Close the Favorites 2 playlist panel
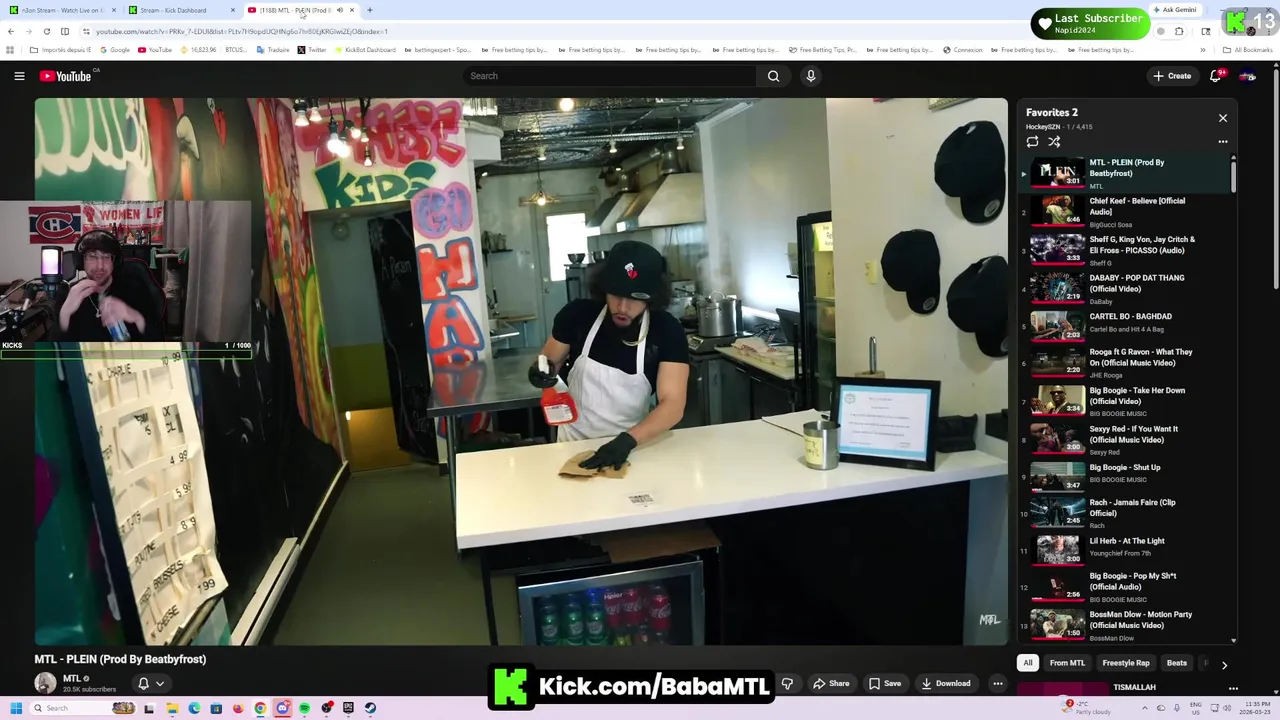The height and width of the screenshot is (720, 1280). point(1222,118)
